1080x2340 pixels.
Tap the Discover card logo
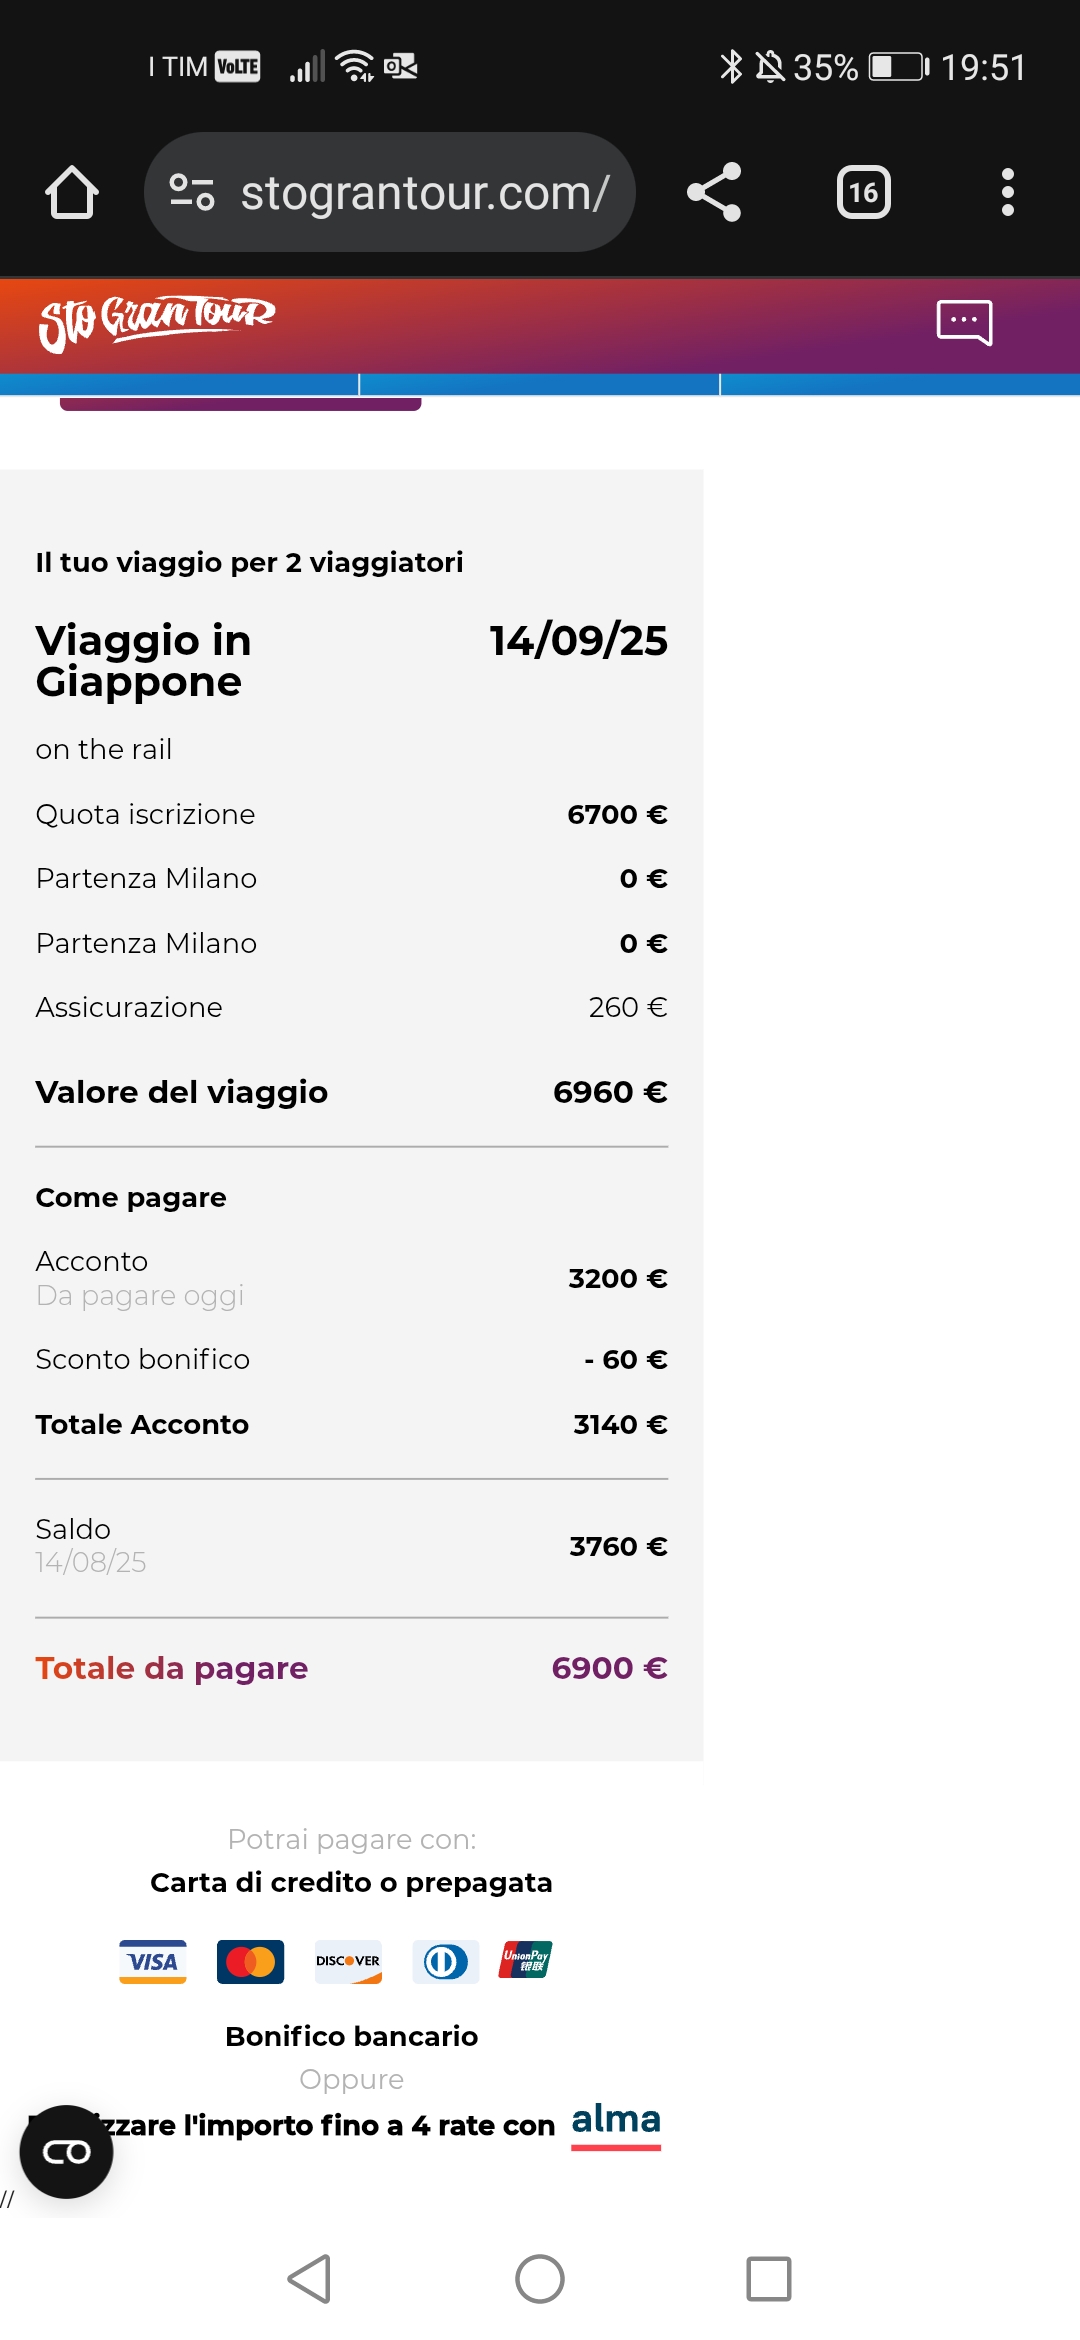[x=348, y=1961]
